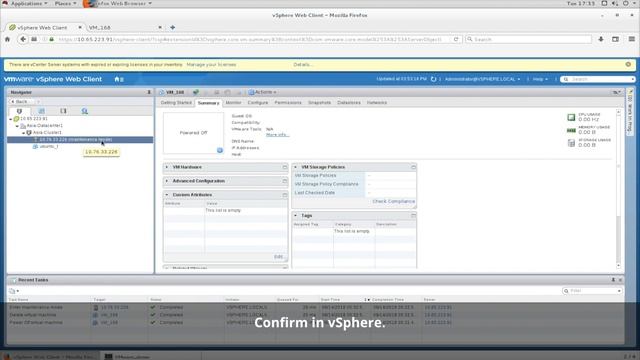Image resolution: width=640 pixels, height=360 pixels.
Task: Switch to the Configure tab
Action: (258, 103)
